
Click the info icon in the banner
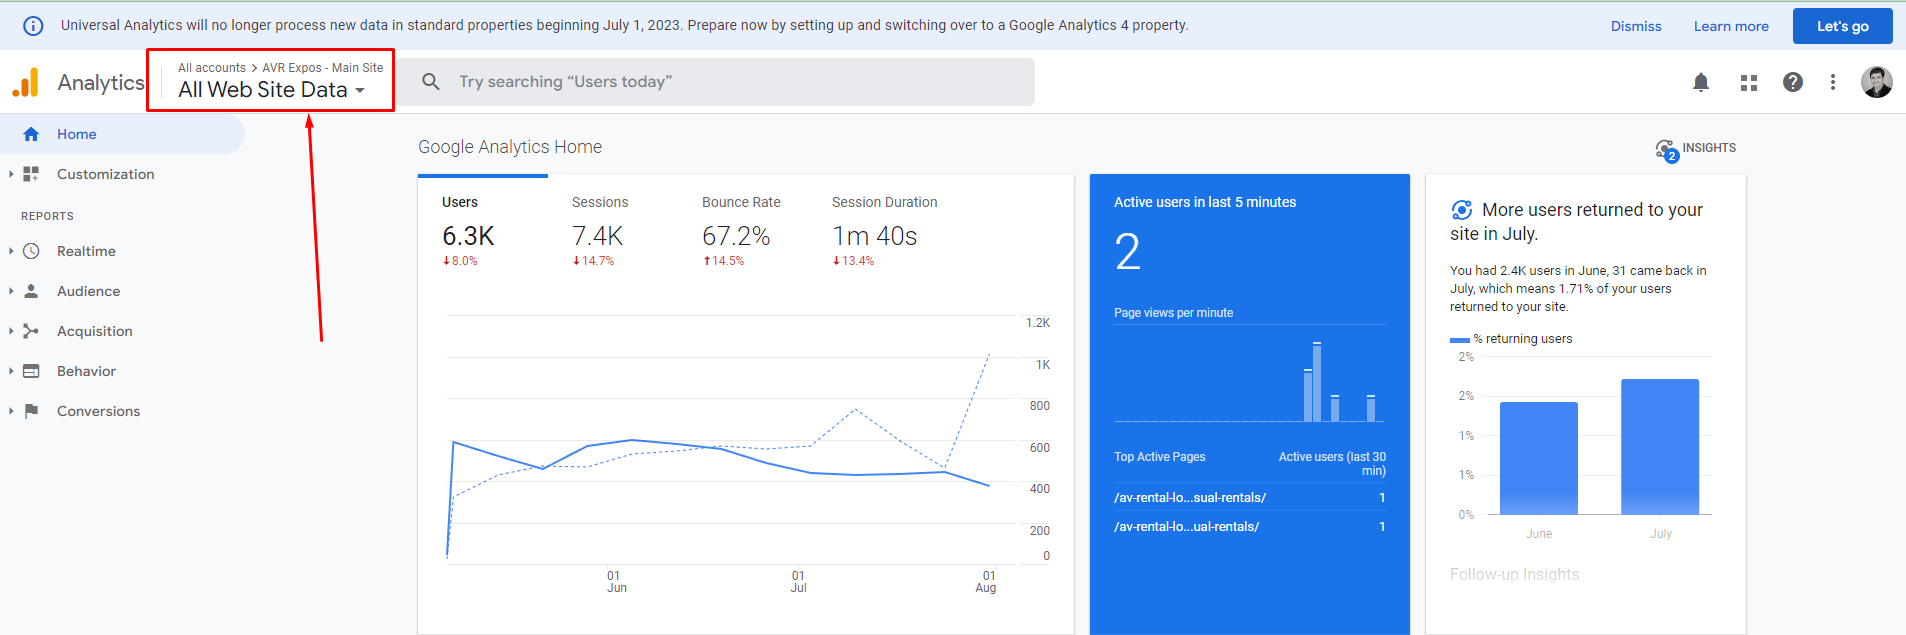33,26
